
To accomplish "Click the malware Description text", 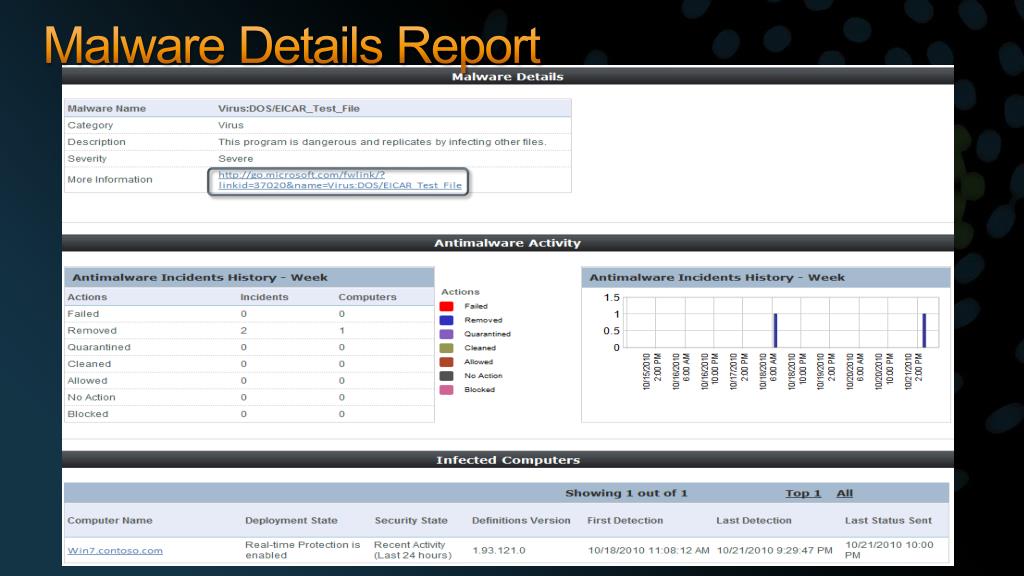I will [x=382, y=142].
